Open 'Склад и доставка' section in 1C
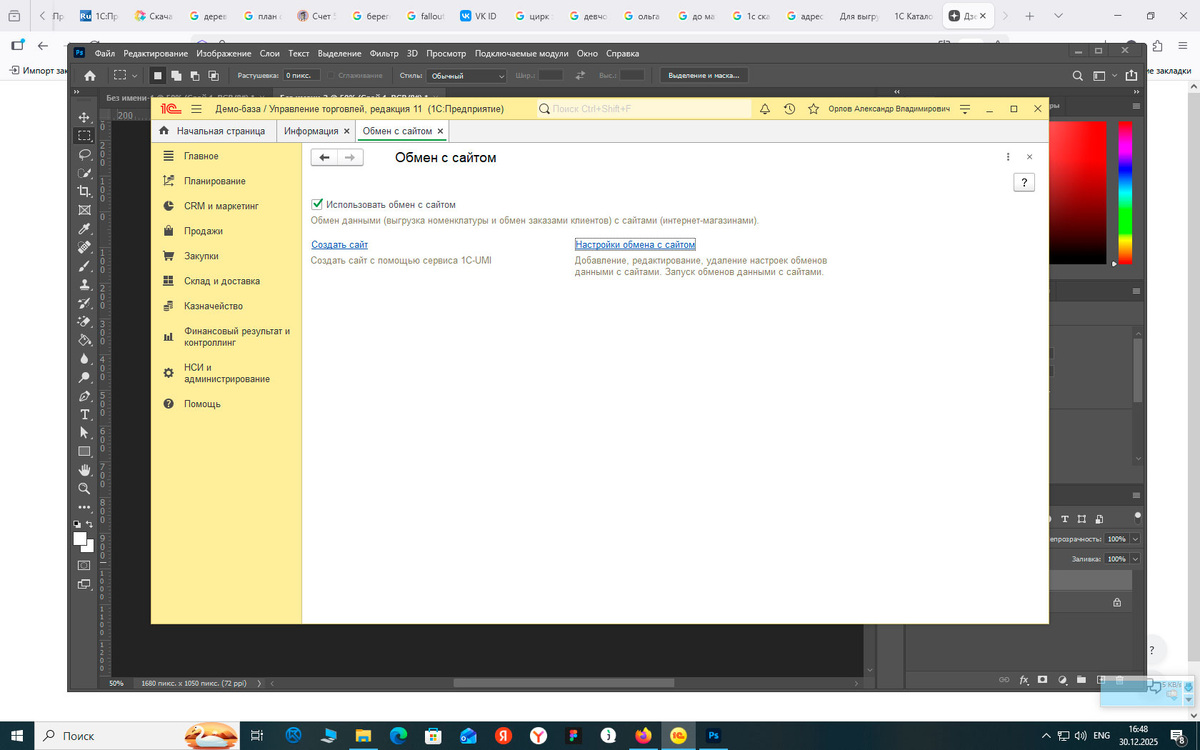Image resolution: width=1200 pixels, height=750 pixels. (x=222, y=281)
